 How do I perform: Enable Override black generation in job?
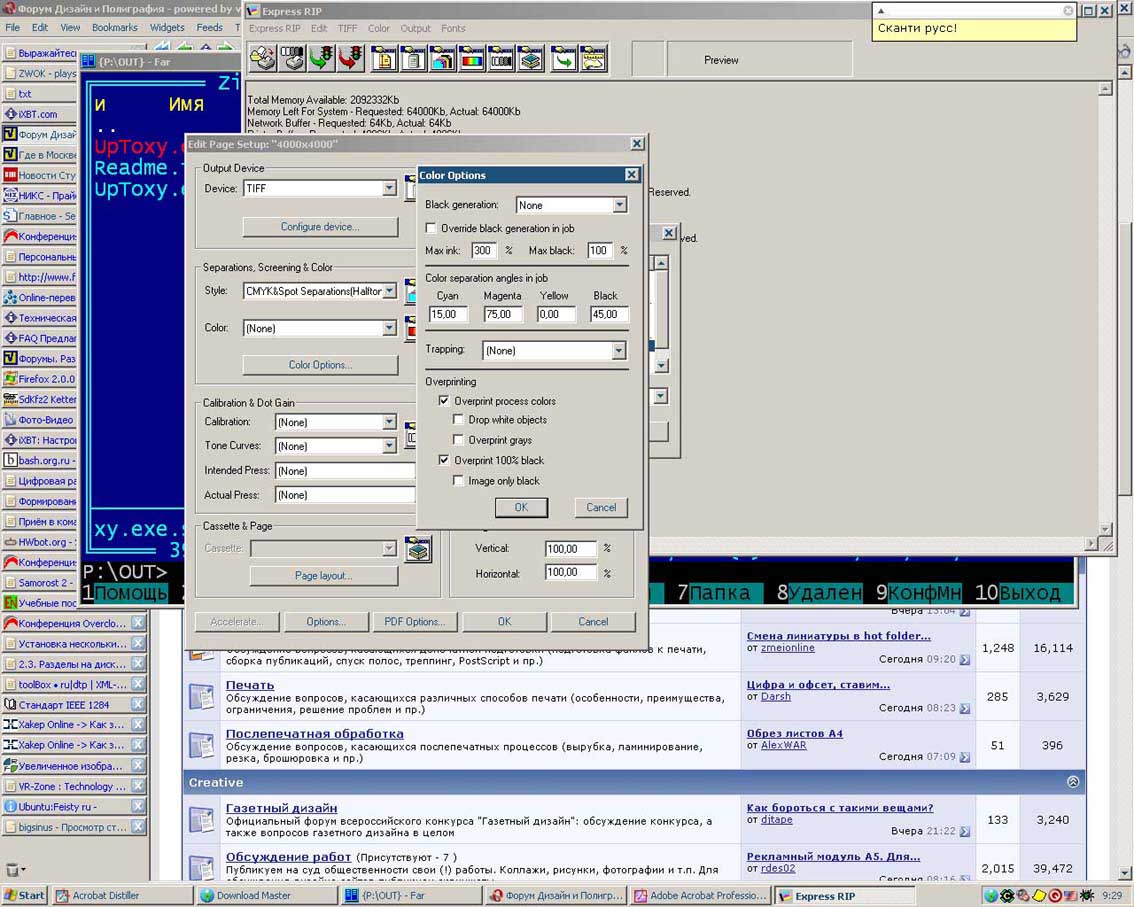(431, 229)
